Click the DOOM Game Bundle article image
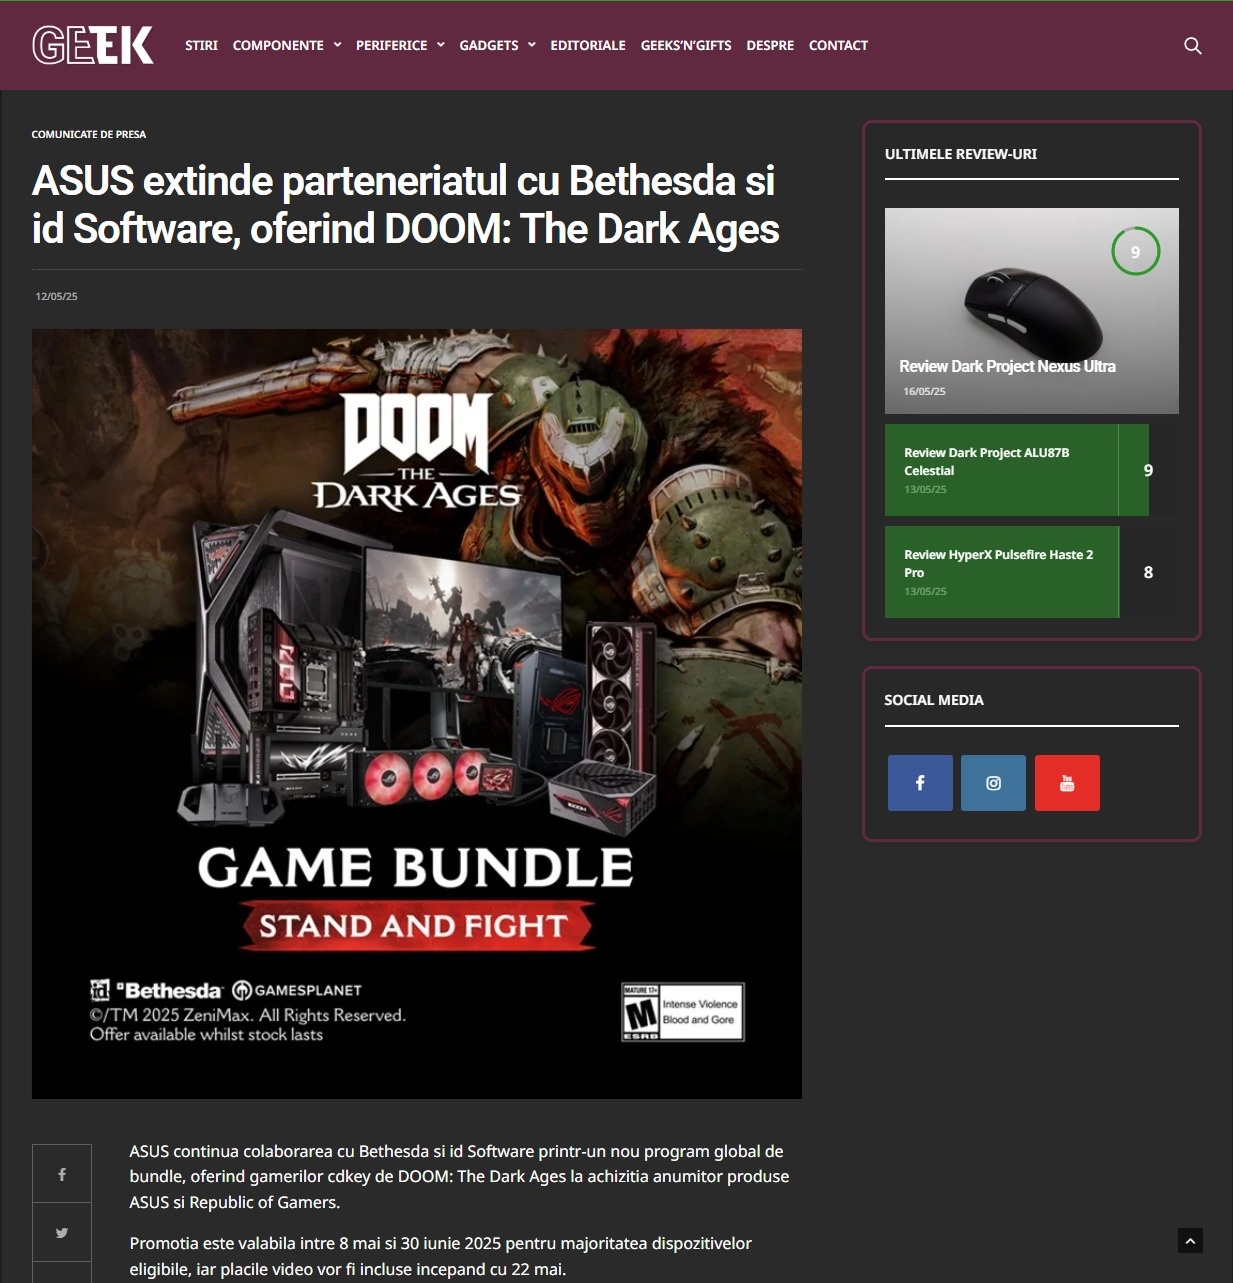Screen dimensions: 1233x1283 pos(417,714)
